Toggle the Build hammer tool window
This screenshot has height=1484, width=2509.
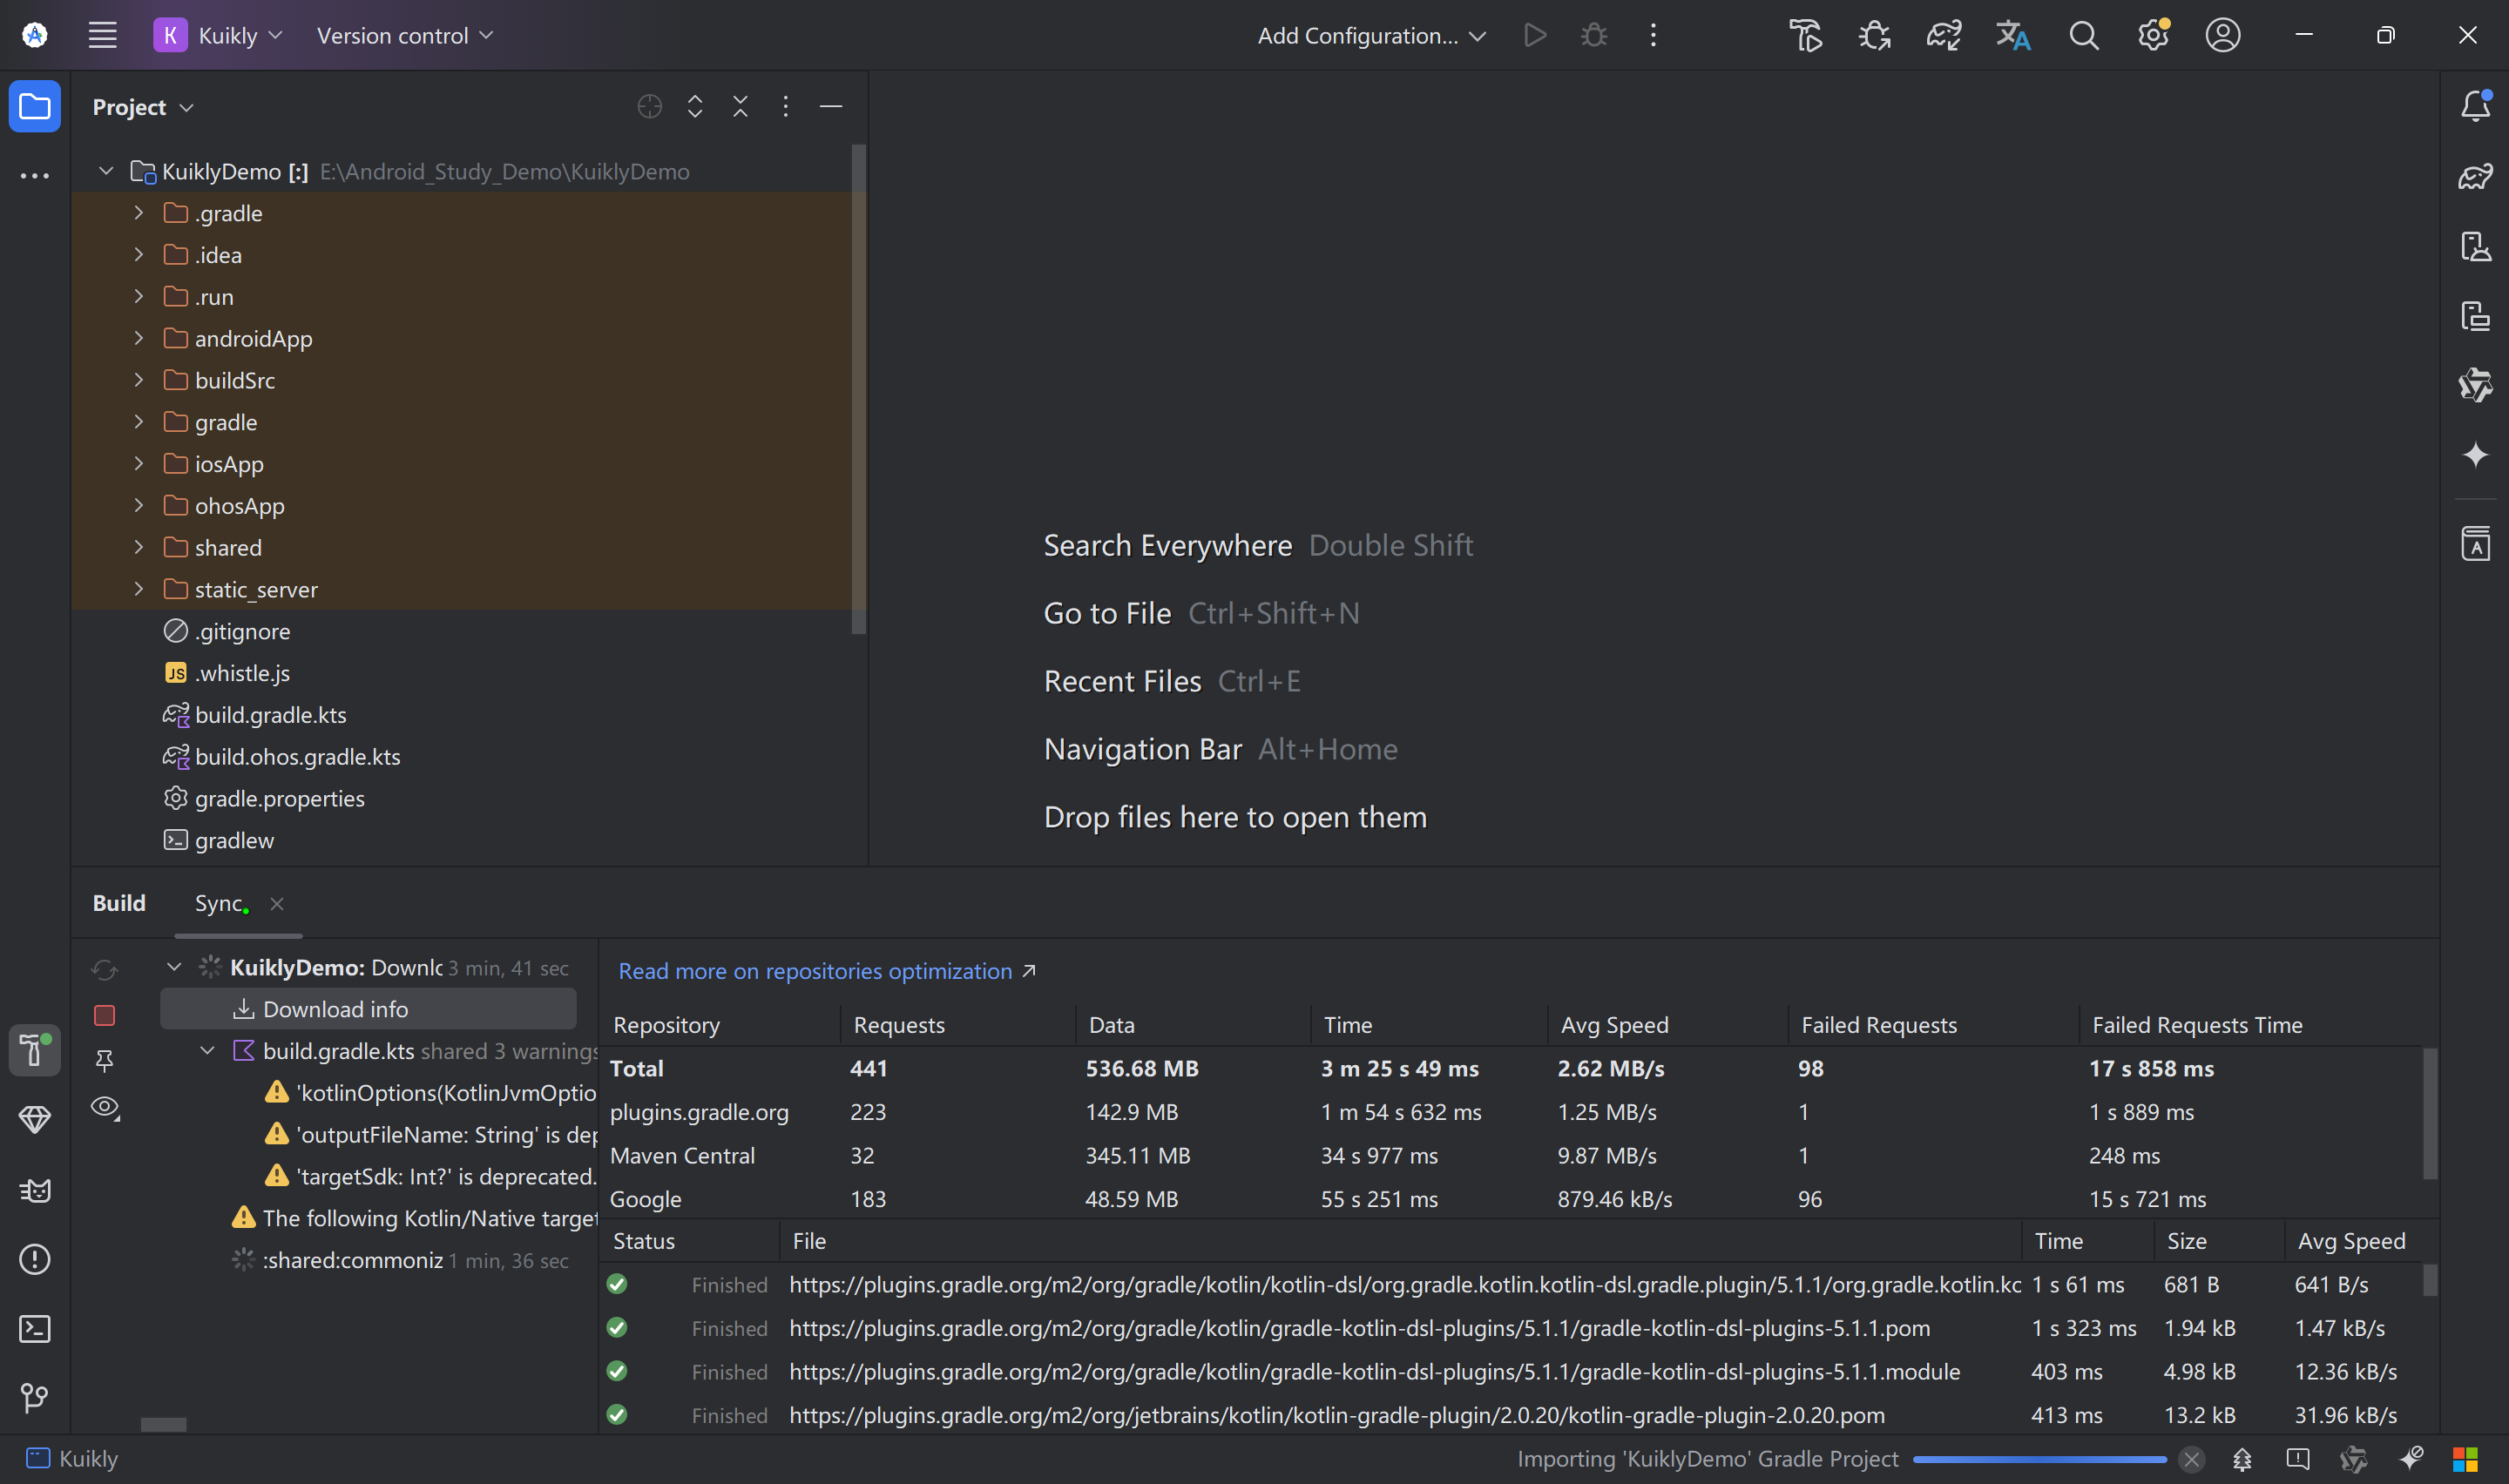coord(35,1050)
